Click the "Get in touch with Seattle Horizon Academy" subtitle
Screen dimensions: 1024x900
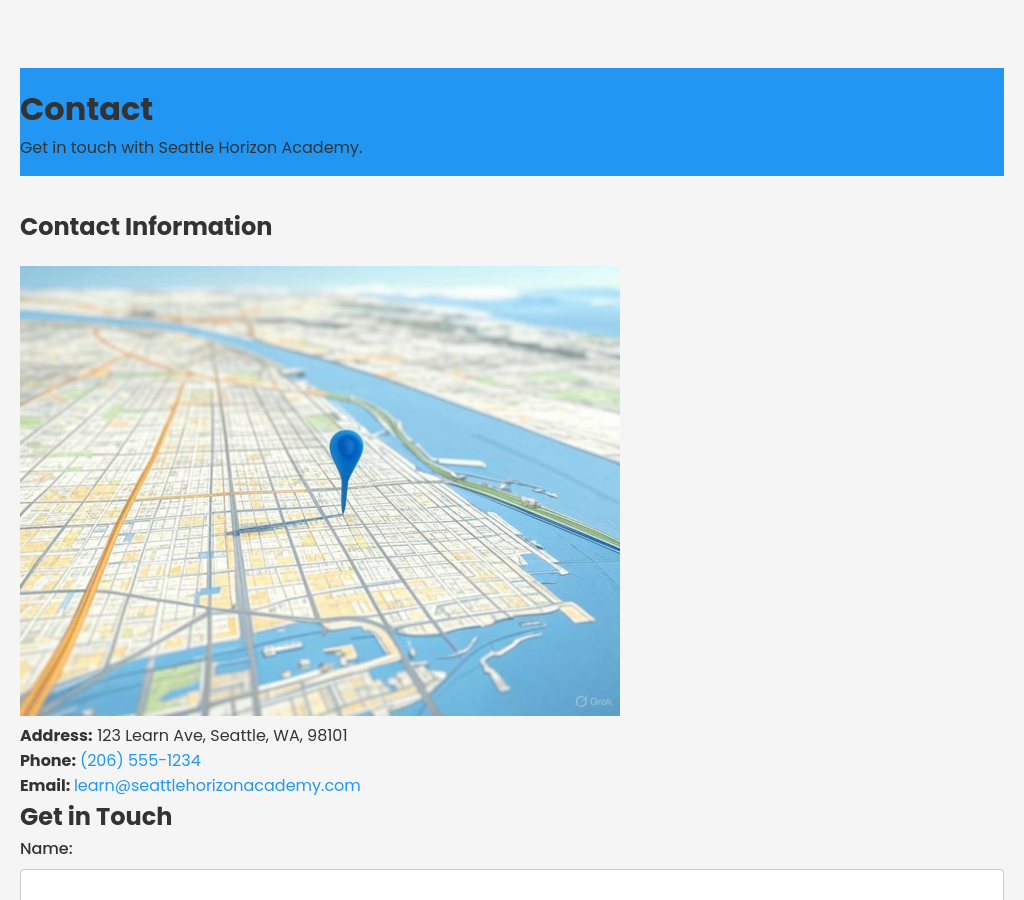point(191,148)
